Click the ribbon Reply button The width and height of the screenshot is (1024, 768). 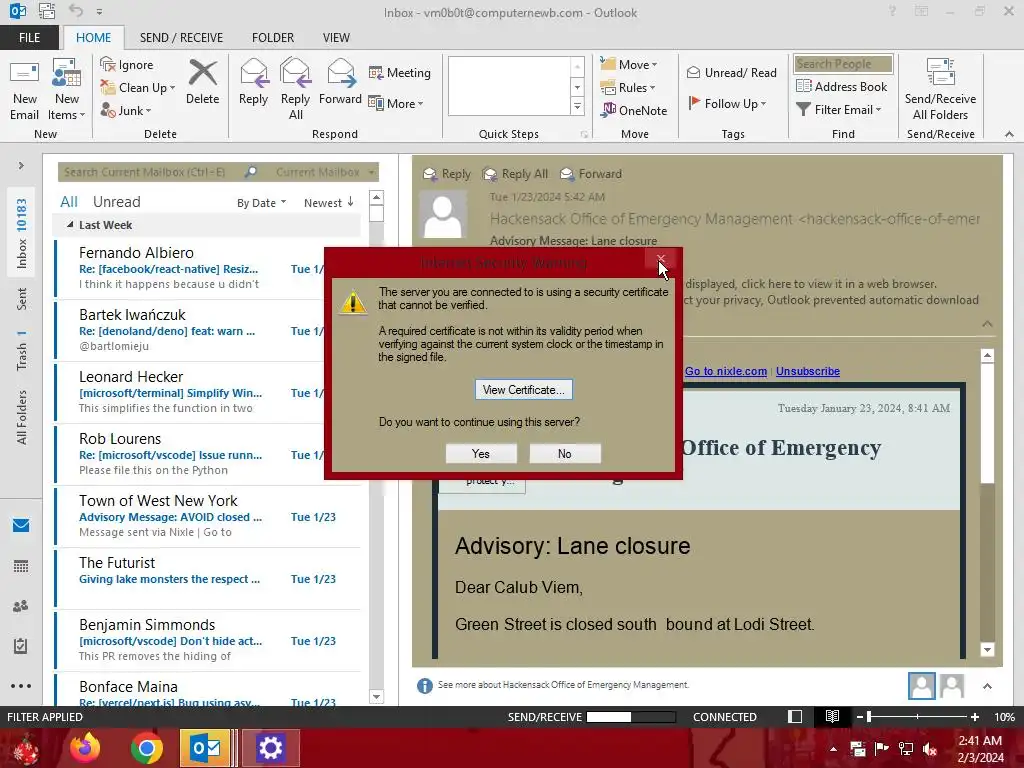[x=253, y=83]
